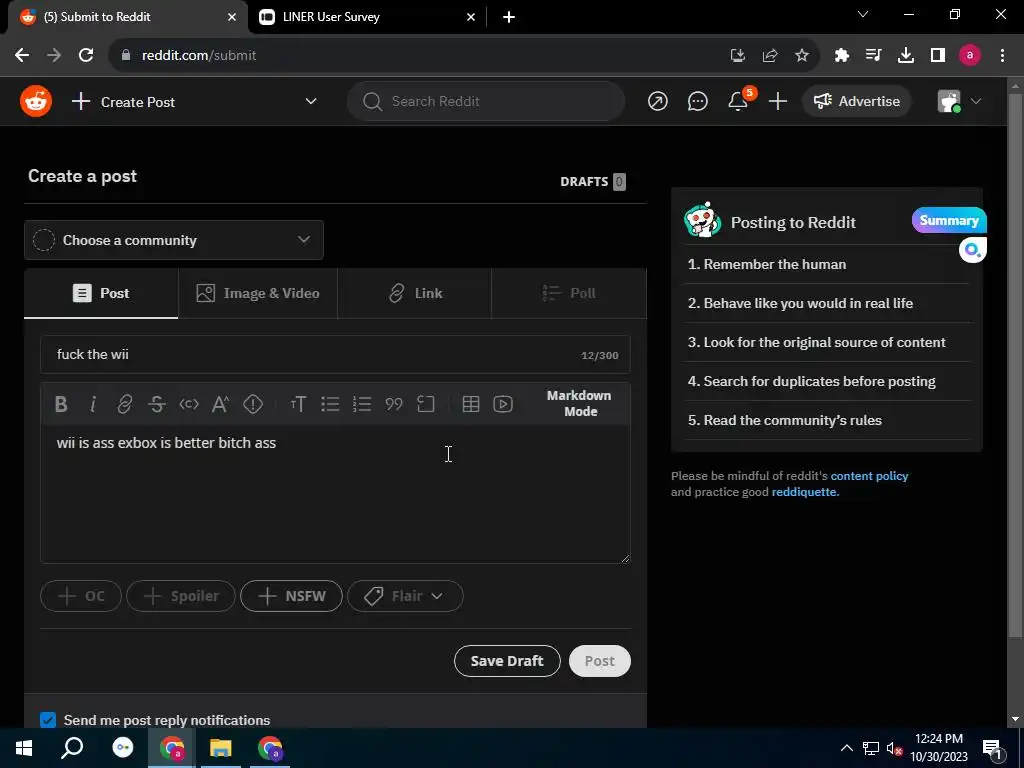The width and height of the screenshot is (1024, 768).
Task: Share this page from address bar
Action: click(x=770, y=56)
